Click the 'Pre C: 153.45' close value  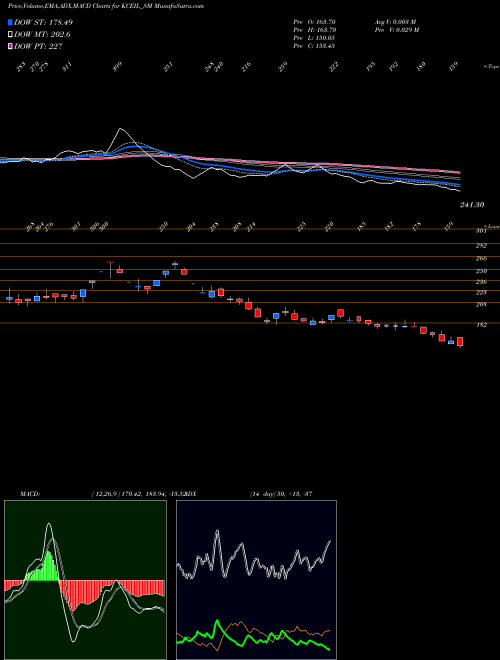314,46
